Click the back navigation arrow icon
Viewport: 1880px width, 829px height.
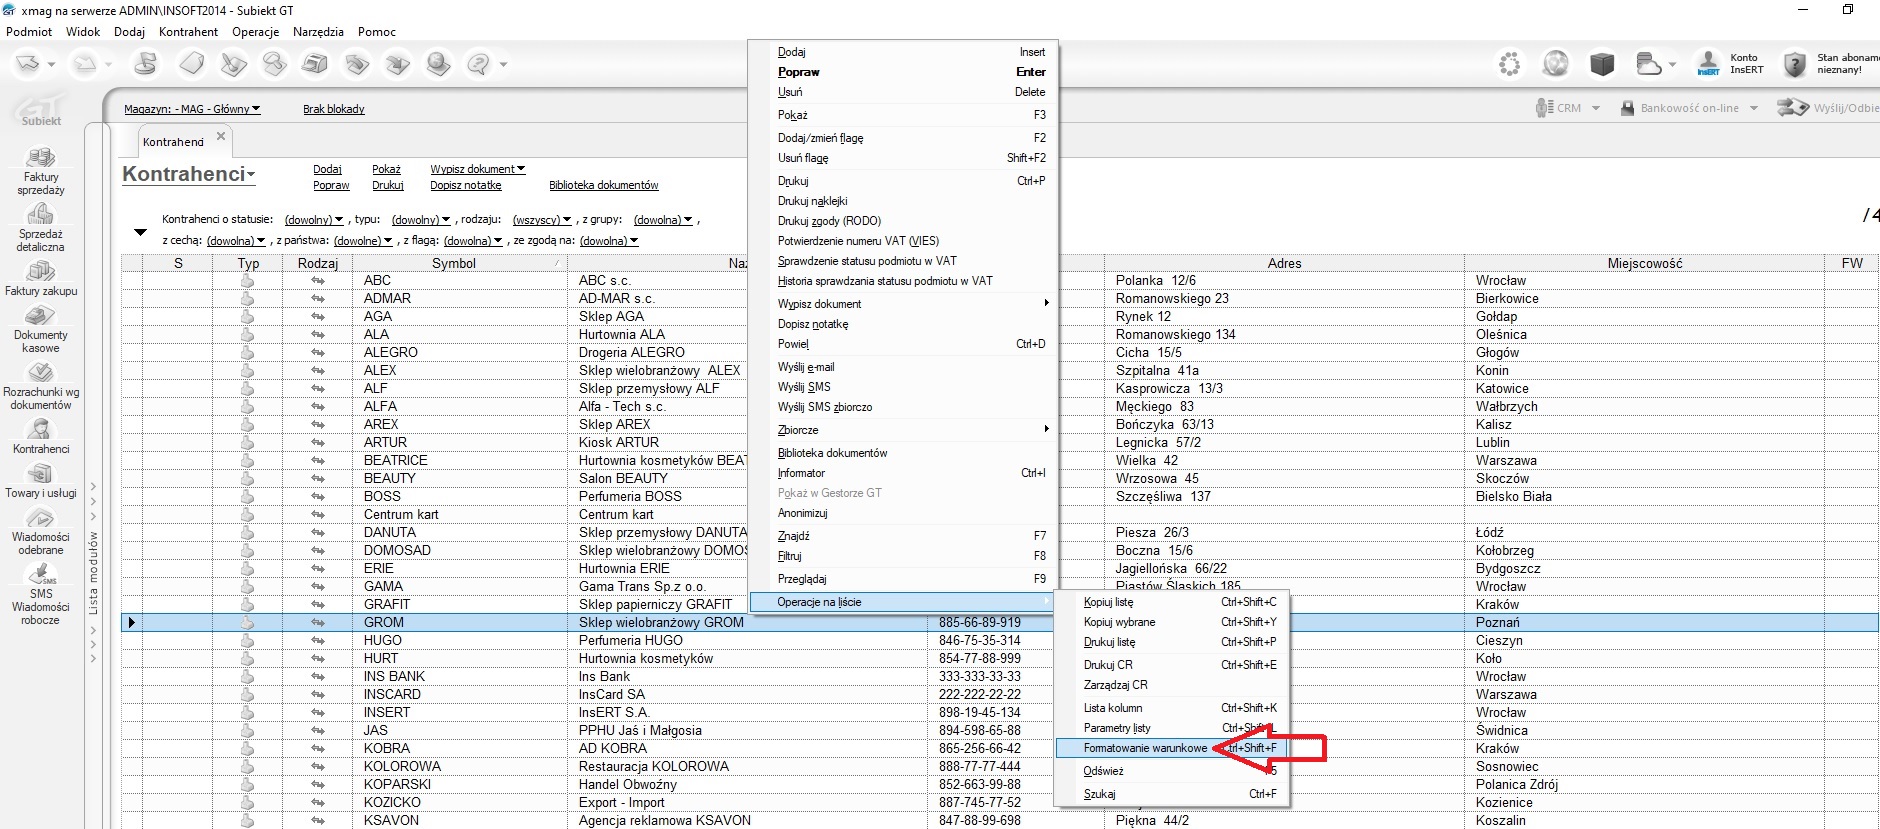pyautogui.click(x=27, y=65)
